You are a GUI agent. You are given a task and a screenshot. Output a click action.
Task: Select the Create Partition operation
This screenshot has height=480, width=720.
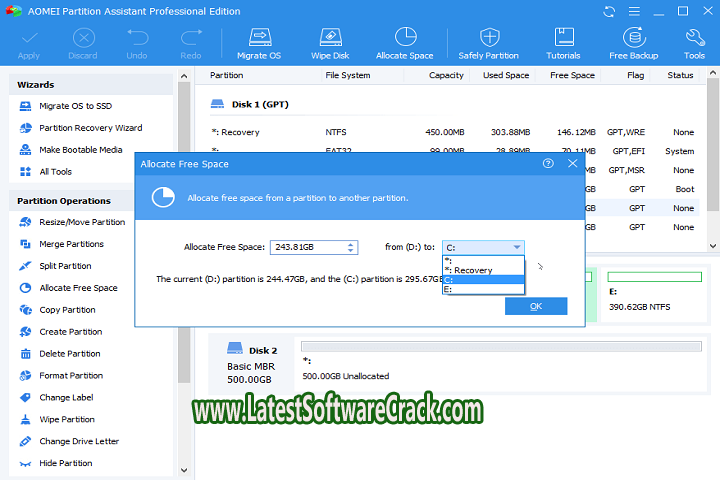point(71,332)
